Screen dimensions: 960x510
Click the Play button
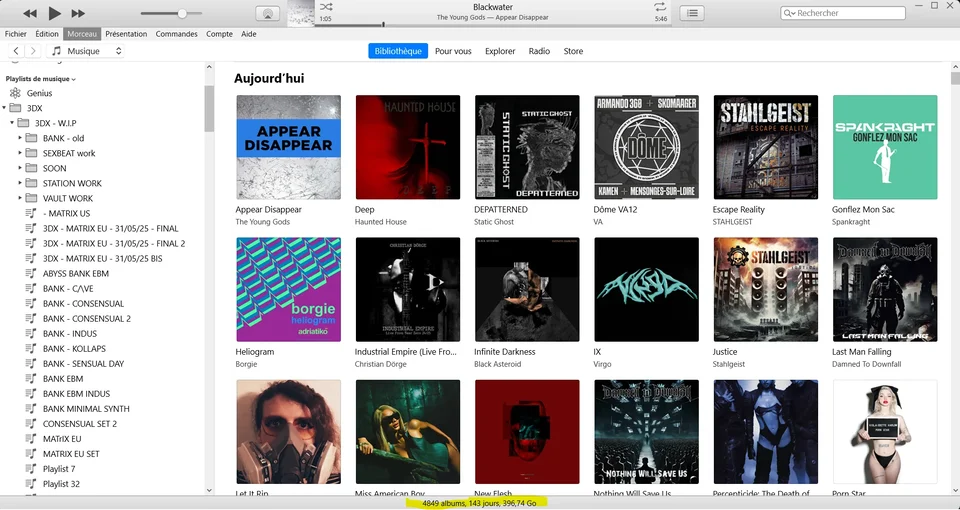coord(54,13)
